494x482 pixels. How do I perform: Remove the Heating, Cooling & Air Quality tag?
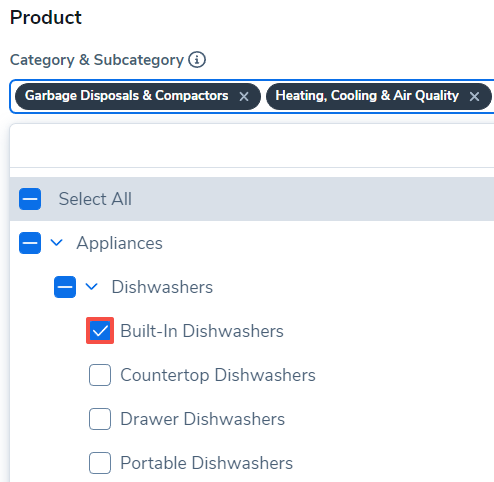[x=474, y=97]
